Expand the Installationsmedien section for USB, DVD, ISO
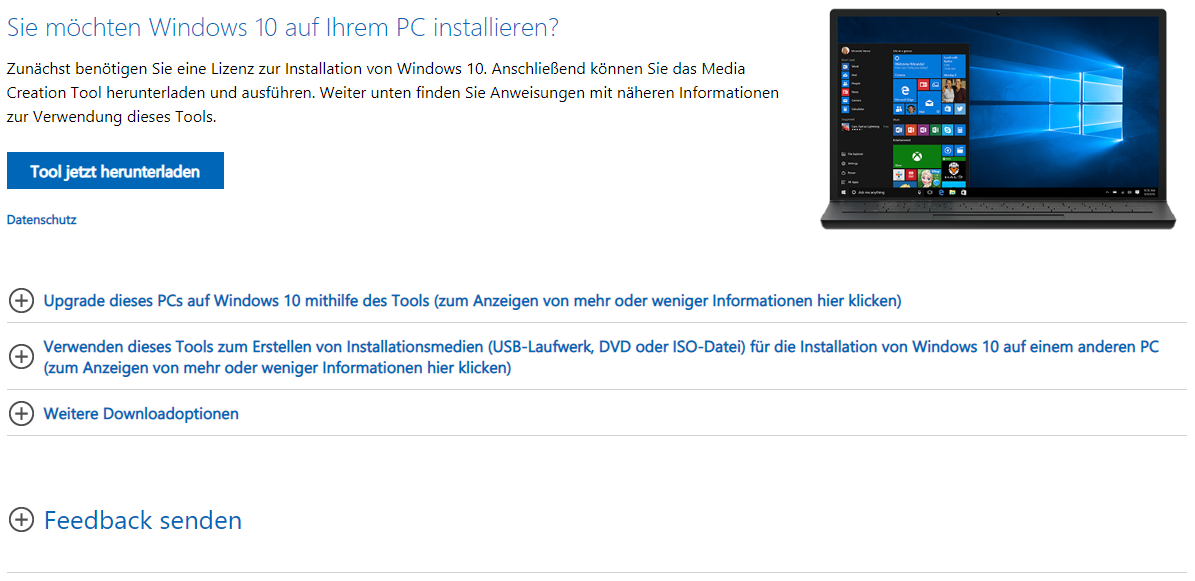This screenshot has height=581, width=1195. [21, 357]
